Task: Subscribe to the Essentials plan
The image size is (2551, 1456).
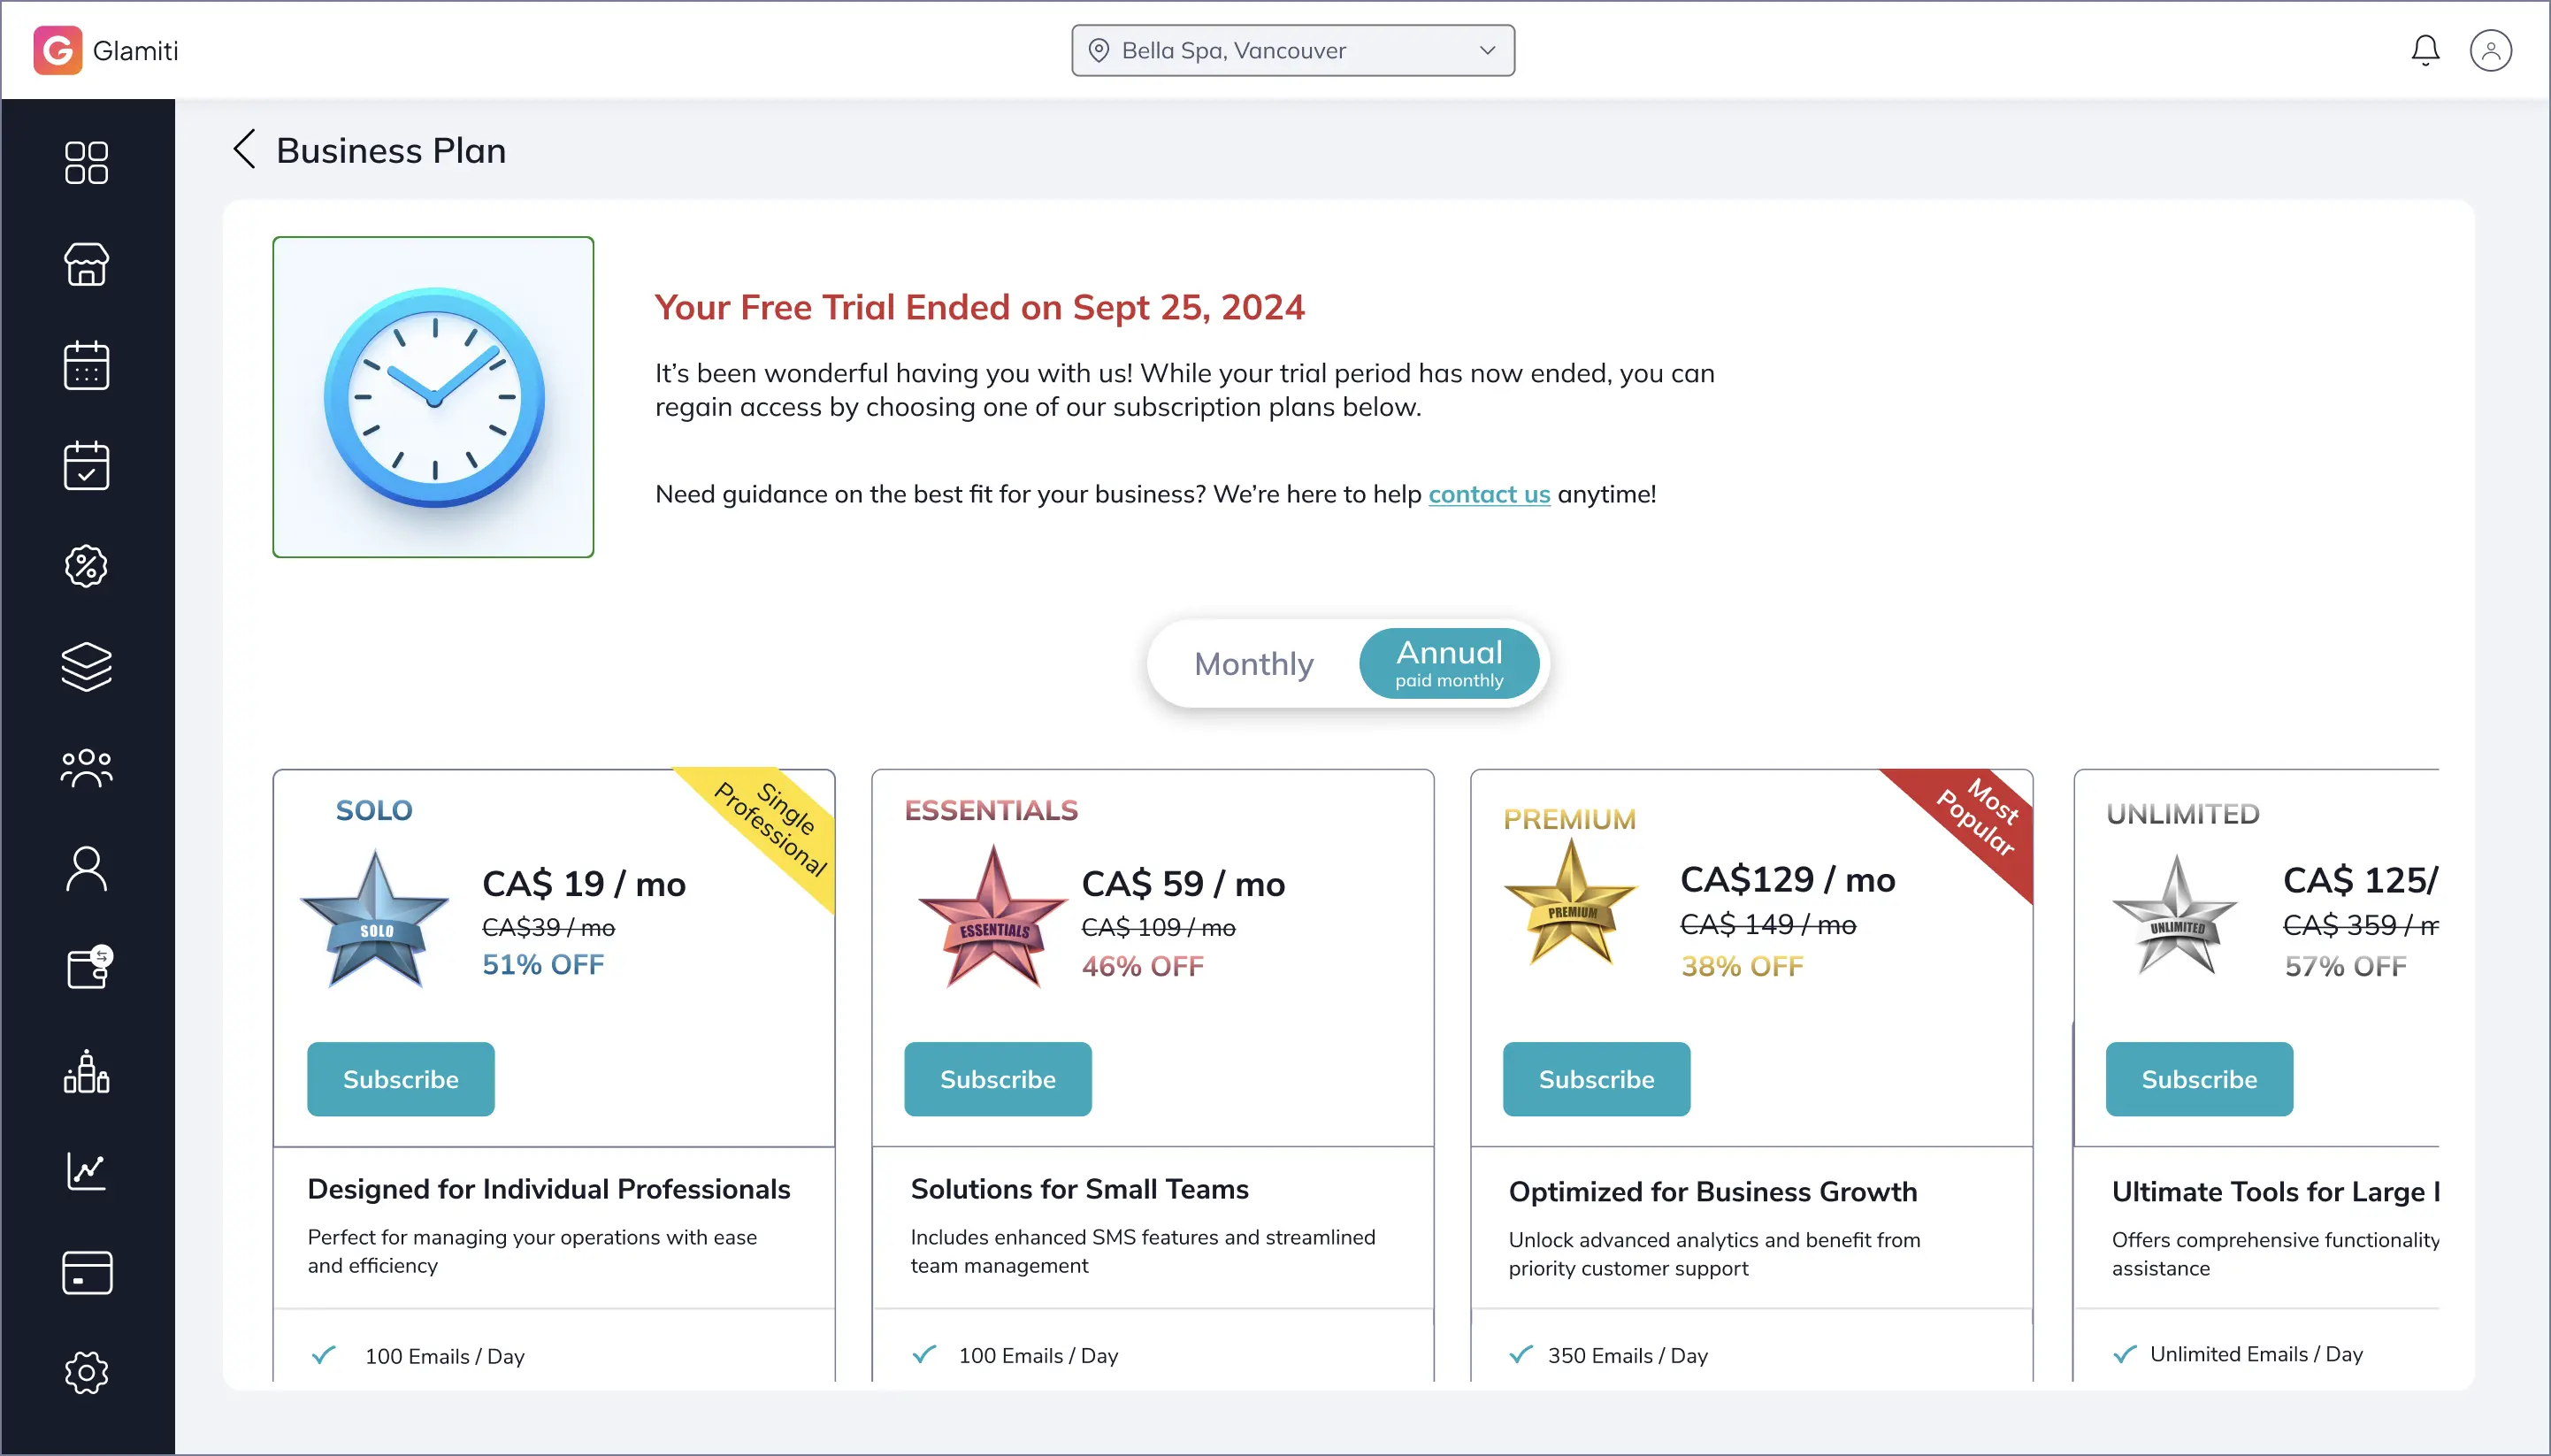Action: (997, 1079)
